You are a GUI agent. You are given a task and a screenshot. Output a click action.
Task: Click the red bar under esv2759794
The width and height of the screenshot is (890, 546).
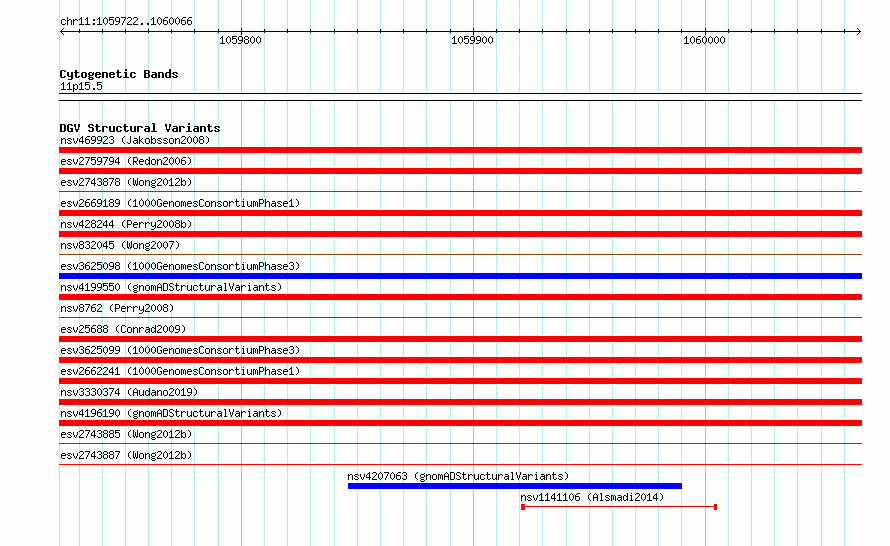click(460, 171)
